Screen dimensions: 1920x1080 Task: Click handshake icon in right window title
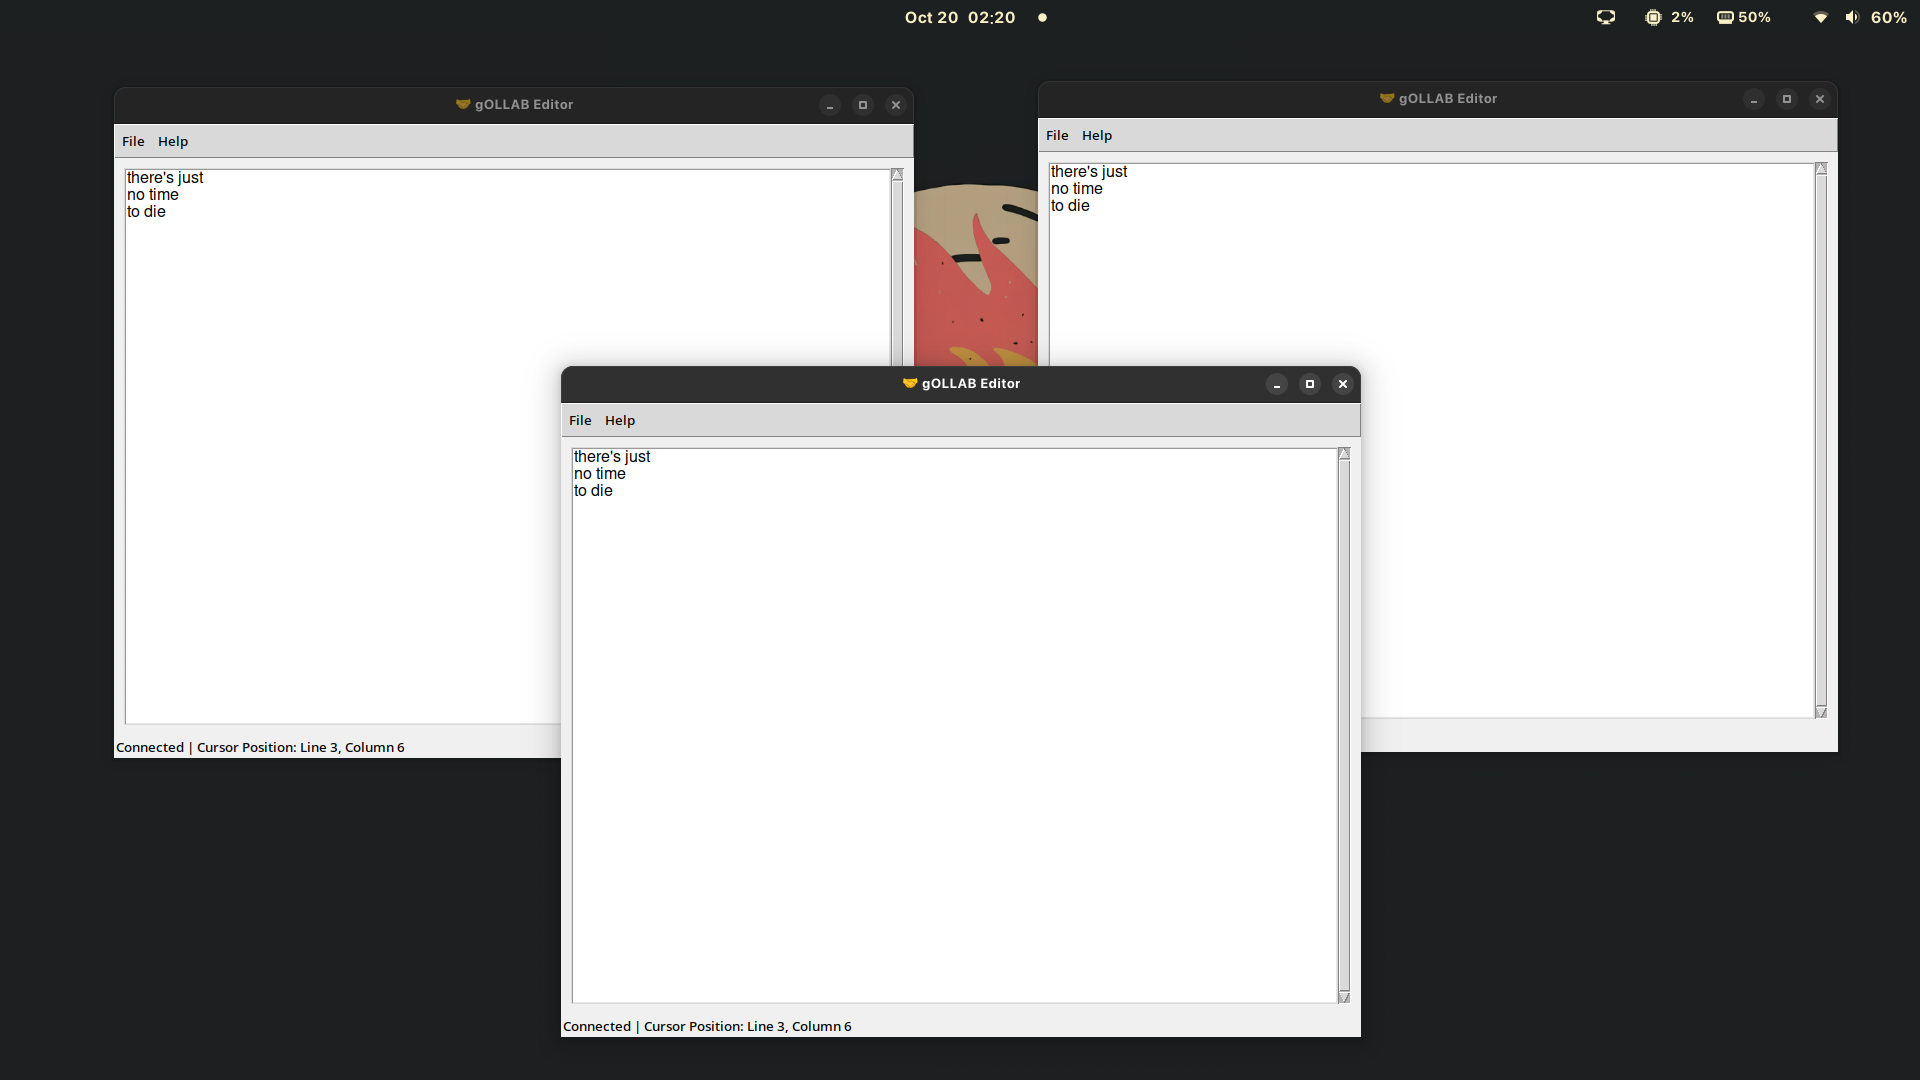(1387, 98)
